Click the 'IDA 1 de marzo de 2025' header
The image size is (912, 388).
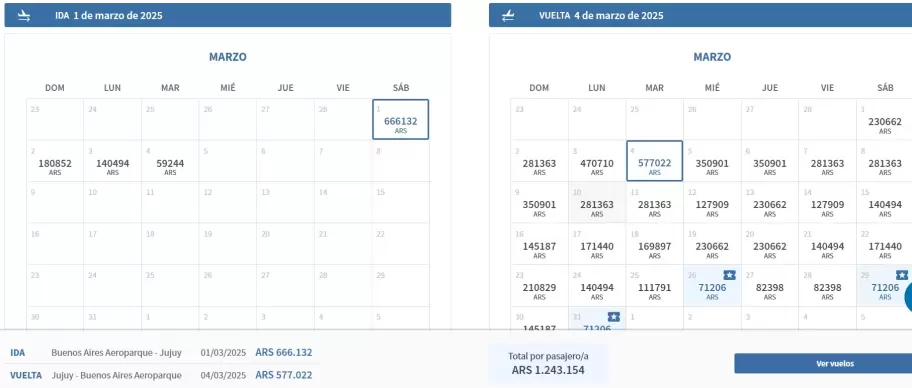pos(227,16)
